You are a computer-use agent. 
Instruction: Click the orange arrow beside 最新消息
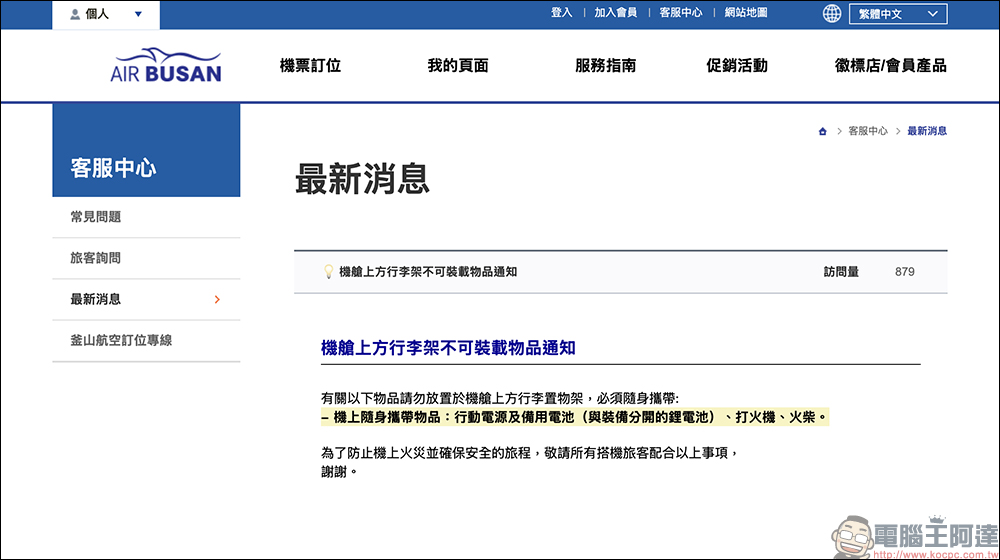pos(217,299)
